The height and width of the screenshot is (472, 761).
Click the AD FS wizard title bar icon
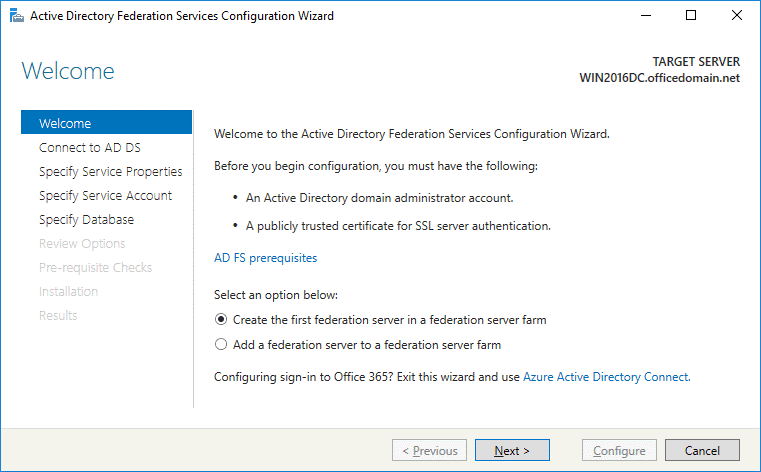click(14, 16)
